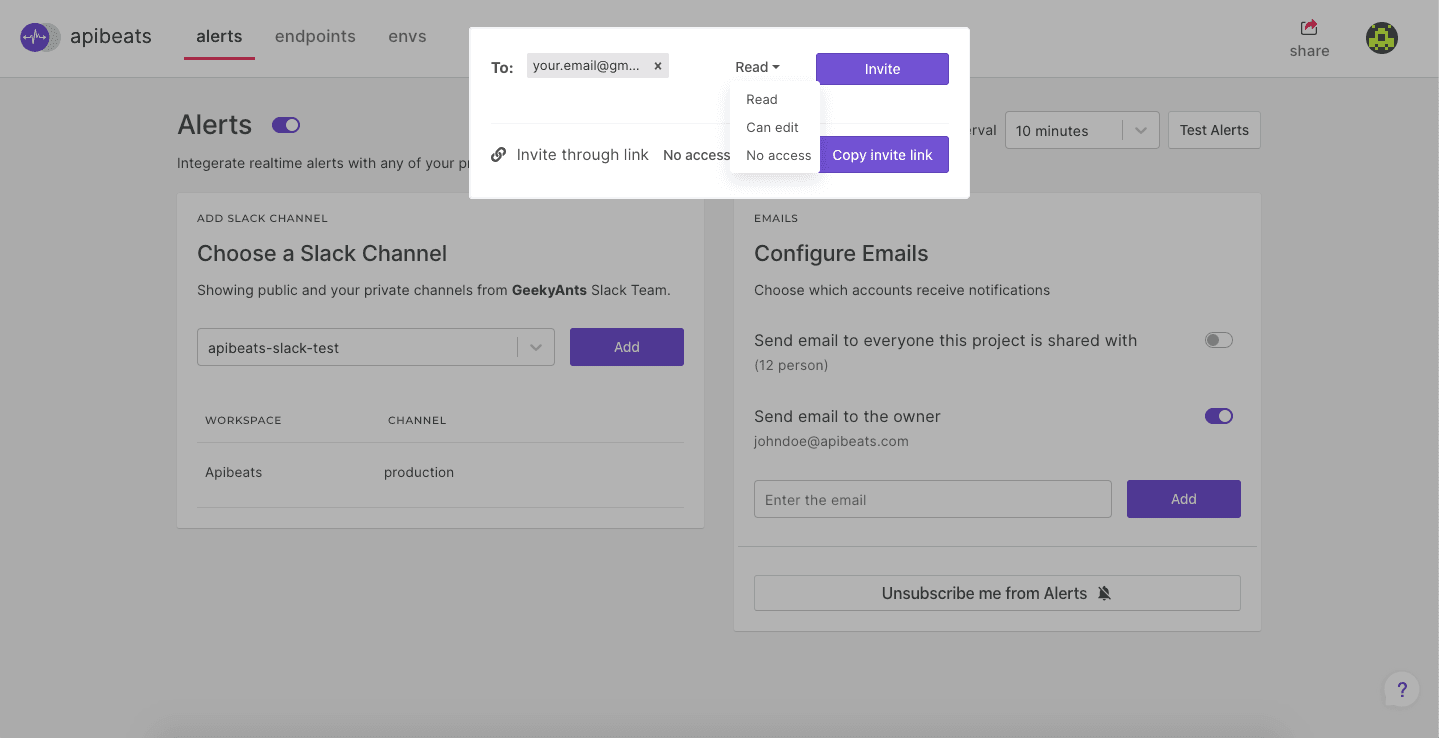Click the link chain icon beside Invite through link

tap(498, 155)
